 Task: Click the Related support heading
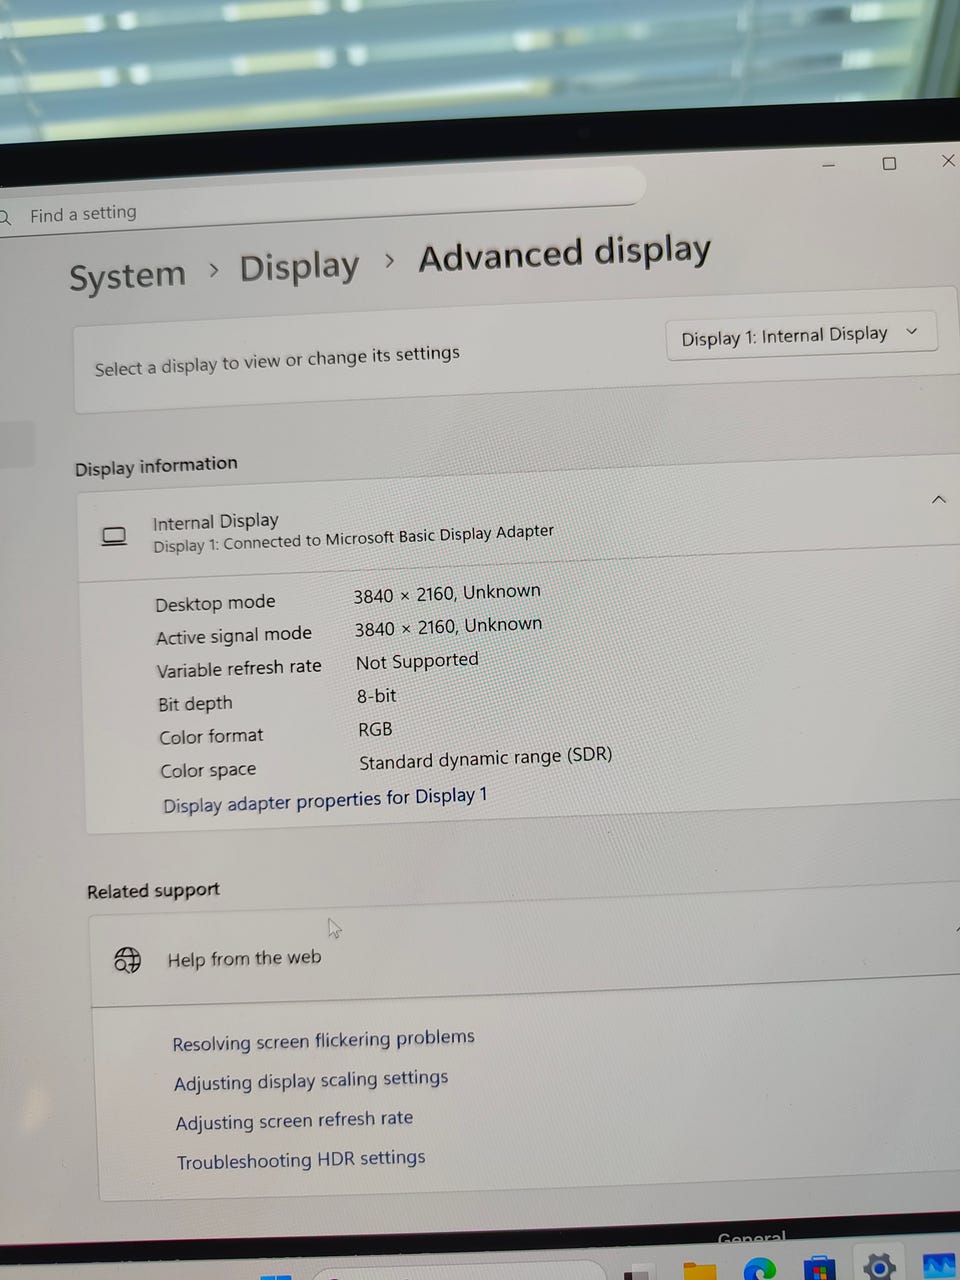click(x=153, y=891)
